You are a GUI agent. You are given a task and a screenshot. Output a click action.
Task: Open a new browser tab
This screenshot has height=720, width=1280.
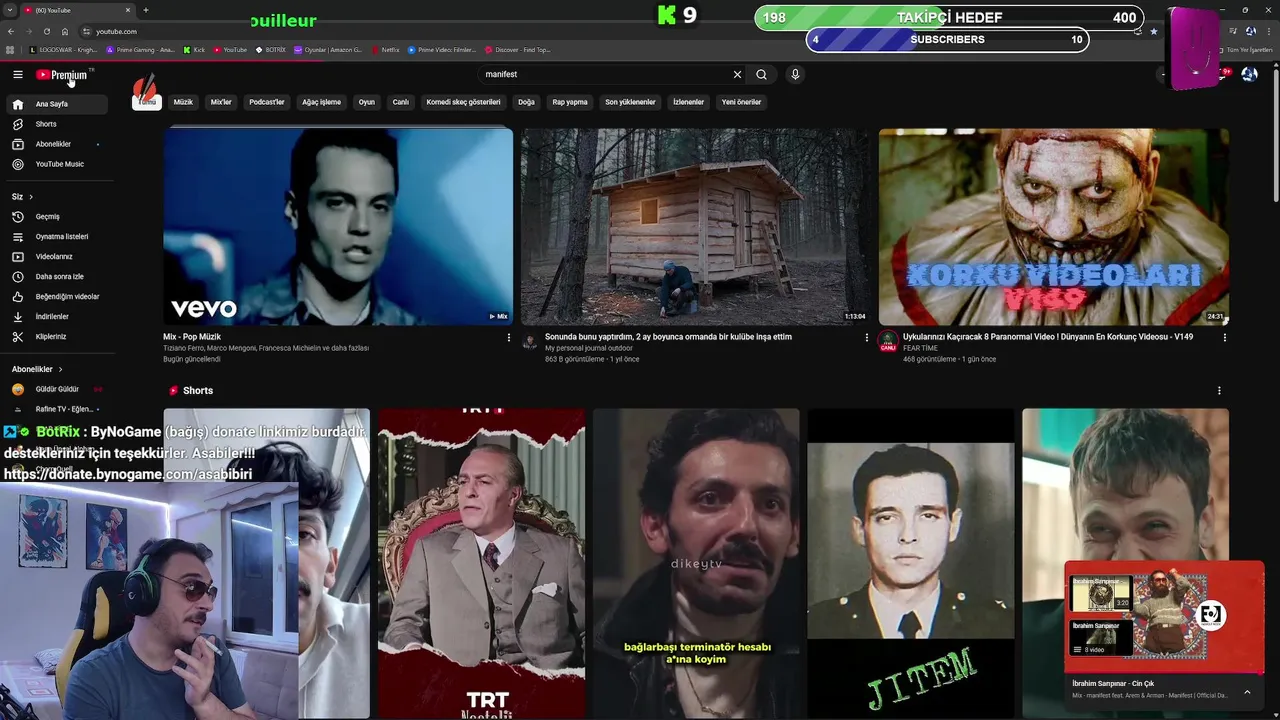[146, 10]
